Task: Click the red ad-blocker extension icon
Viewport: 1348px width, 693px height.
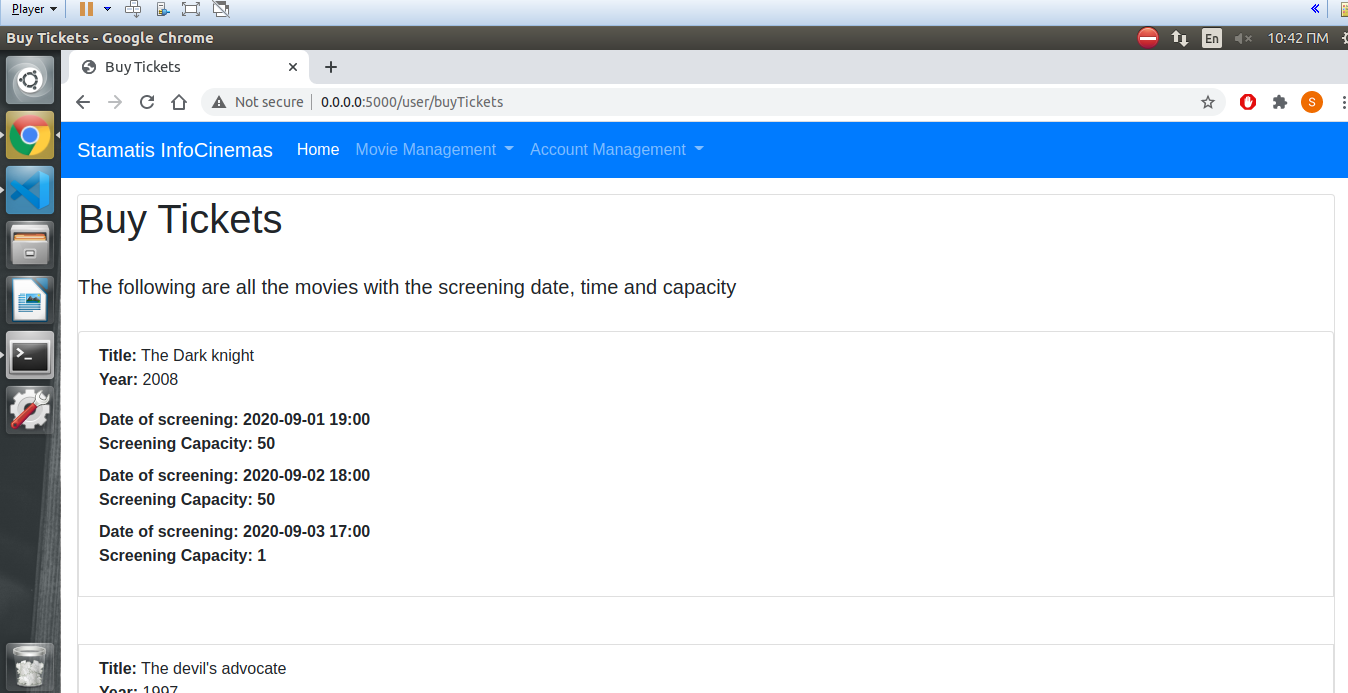Action: pyautogui.click(x=1248, y=102)
